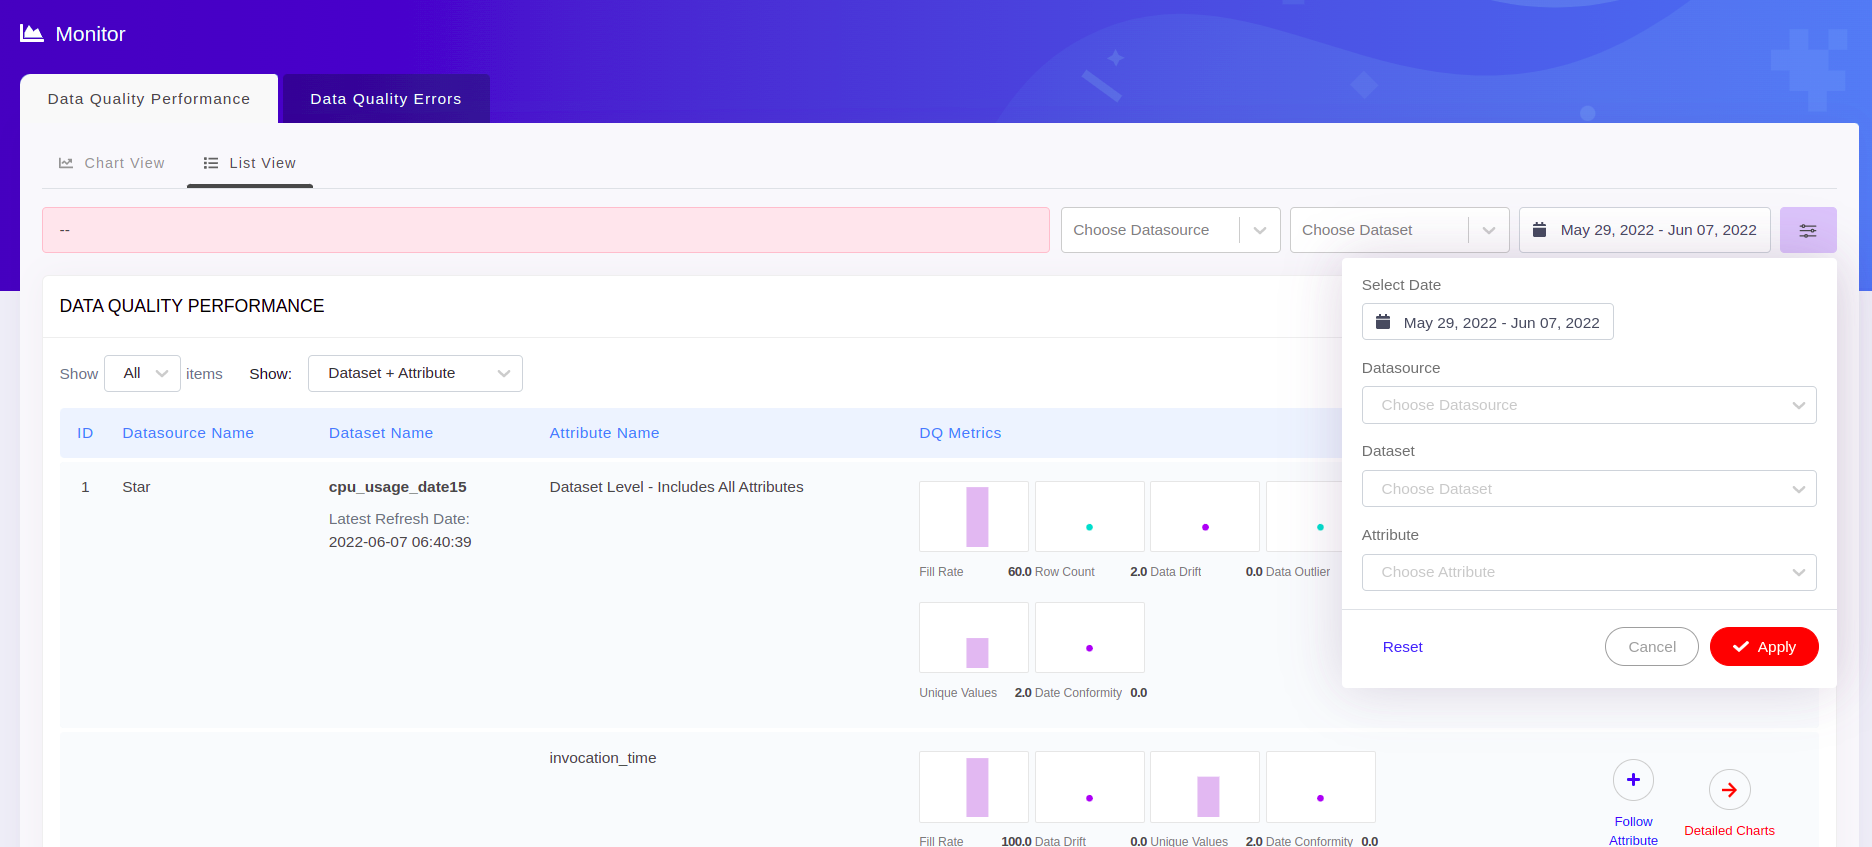Click the Cancel button in filter panel

pos(1651,647)
